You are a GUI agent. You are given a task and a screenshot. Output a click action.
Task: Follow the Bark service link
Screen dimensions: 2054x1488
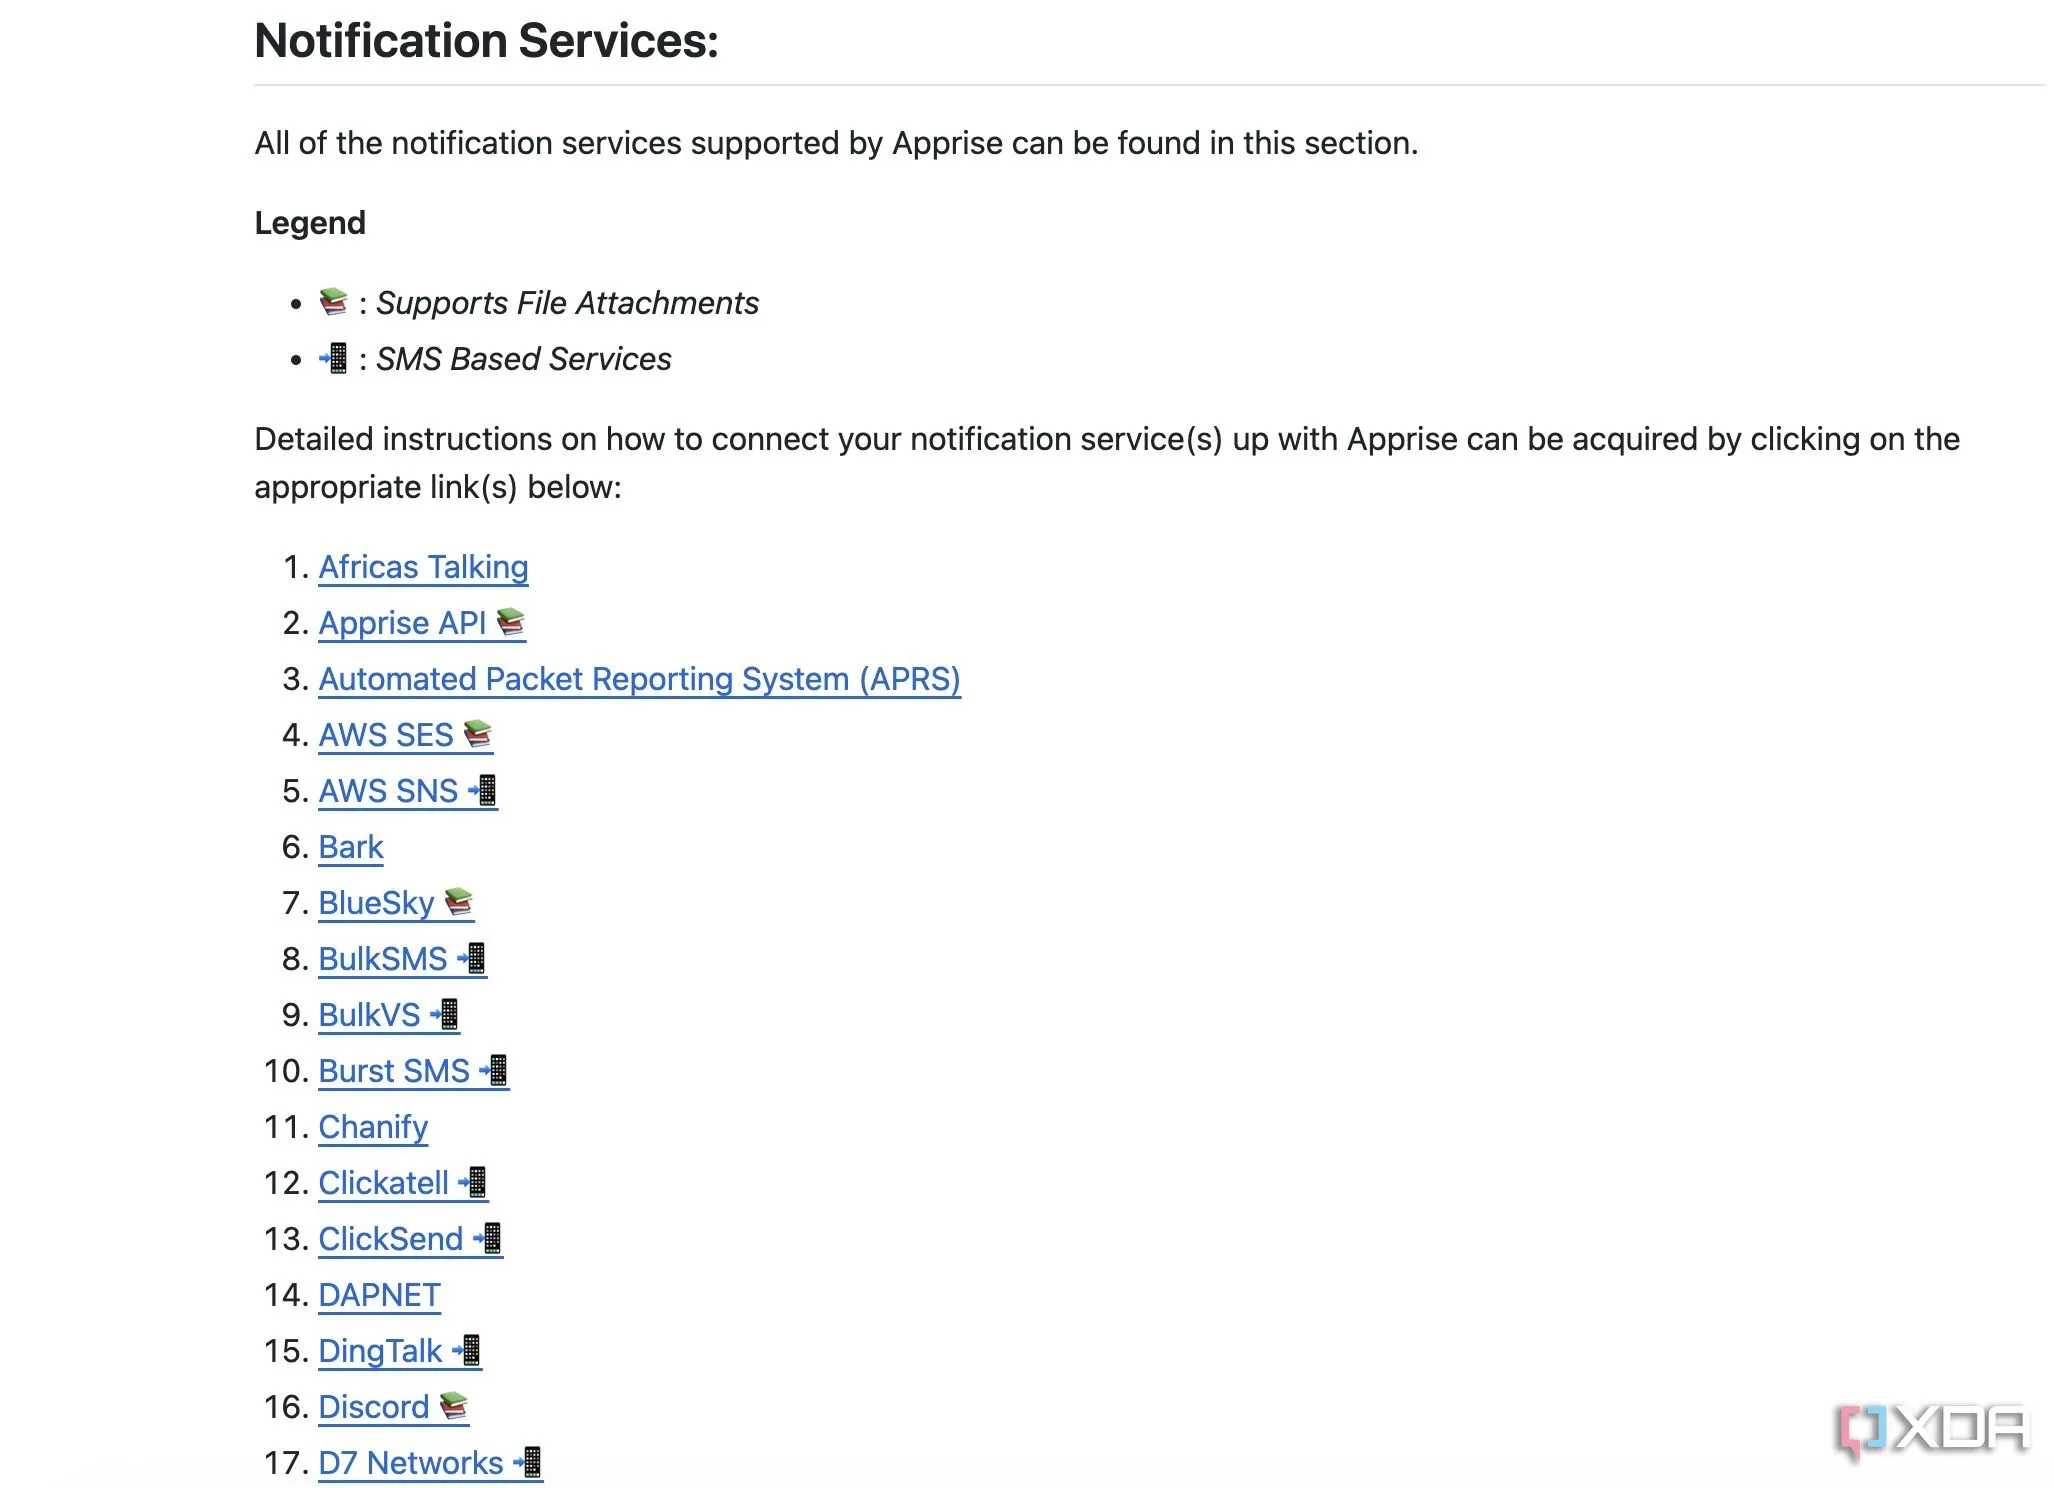(x=351, y=847)
